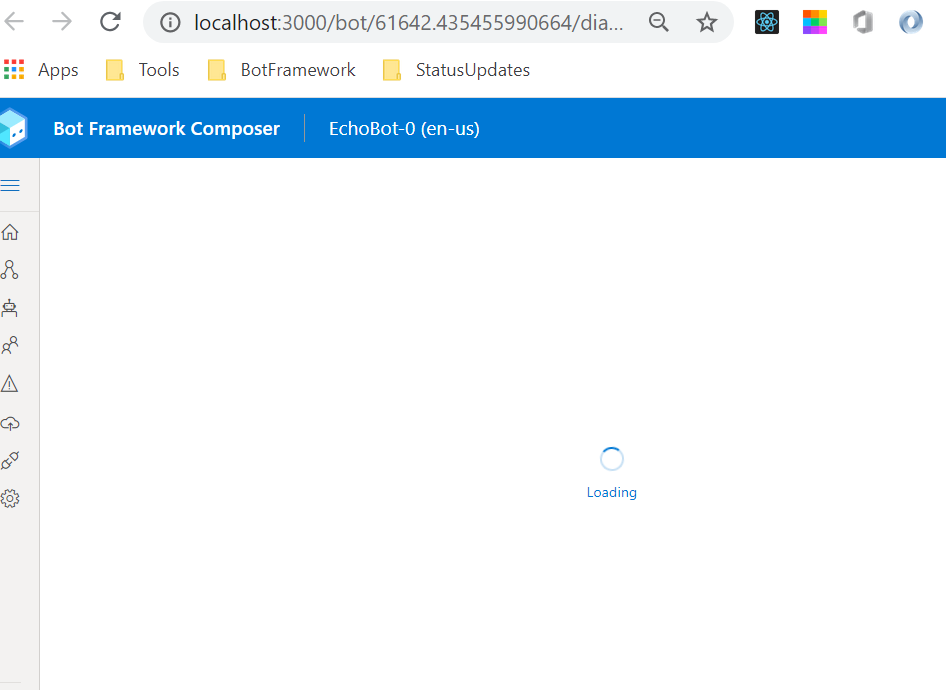
Task: Open Skills plug page
Action: tap(10, 461)
